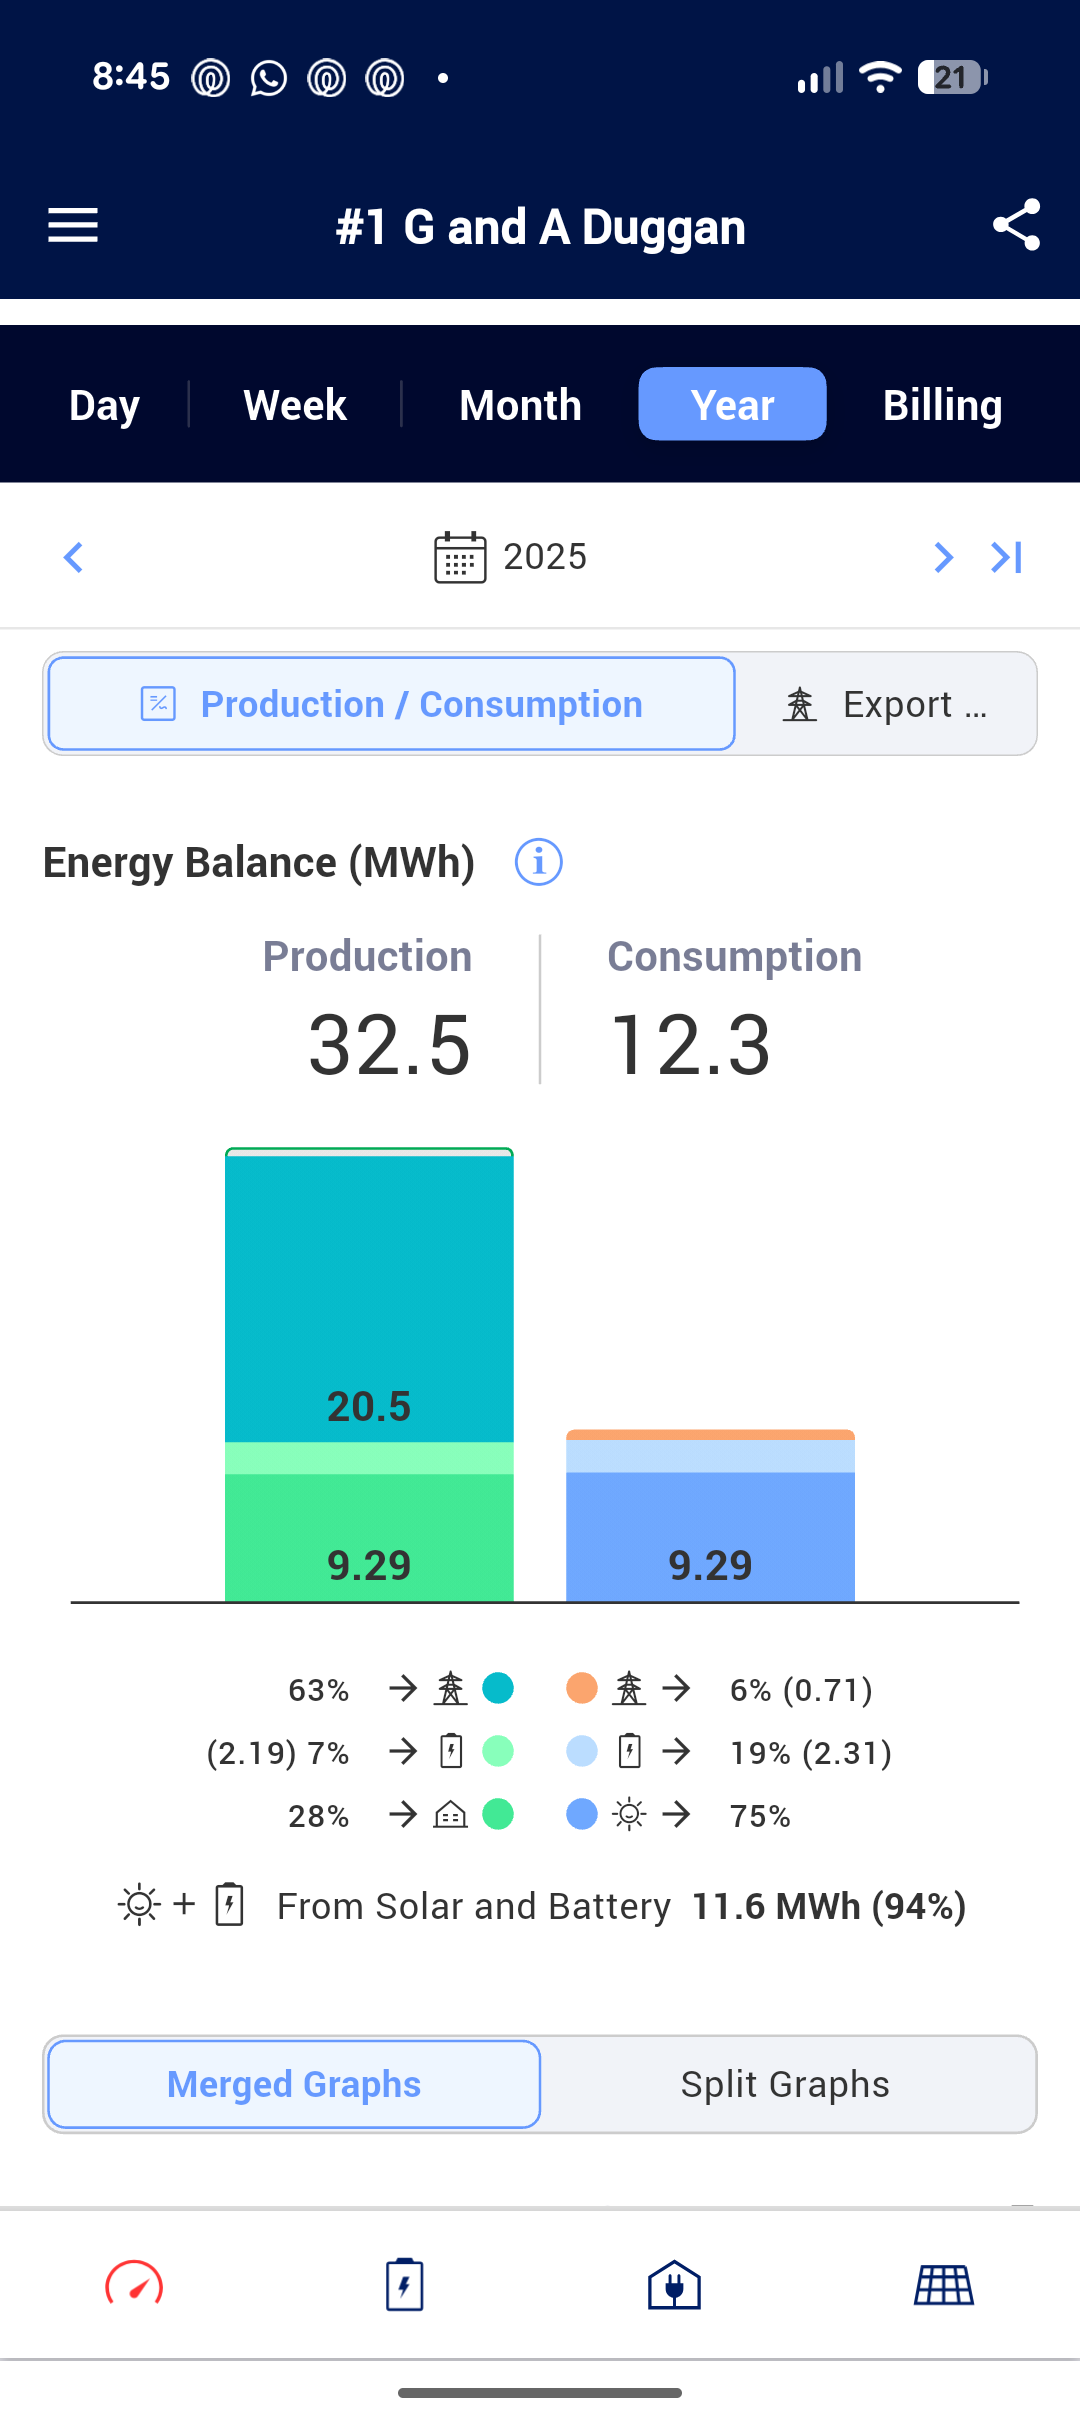This screenshot has width=1080, height=2424.
Task: Switch to the Billing tab
Action: tap(942, 405)
